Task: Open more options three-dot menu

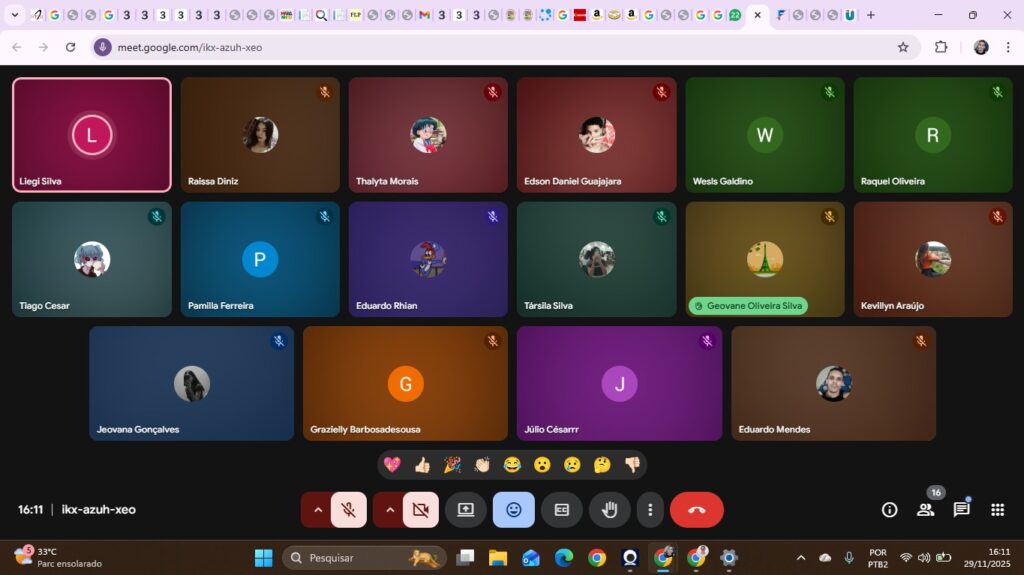Action: 650,510
